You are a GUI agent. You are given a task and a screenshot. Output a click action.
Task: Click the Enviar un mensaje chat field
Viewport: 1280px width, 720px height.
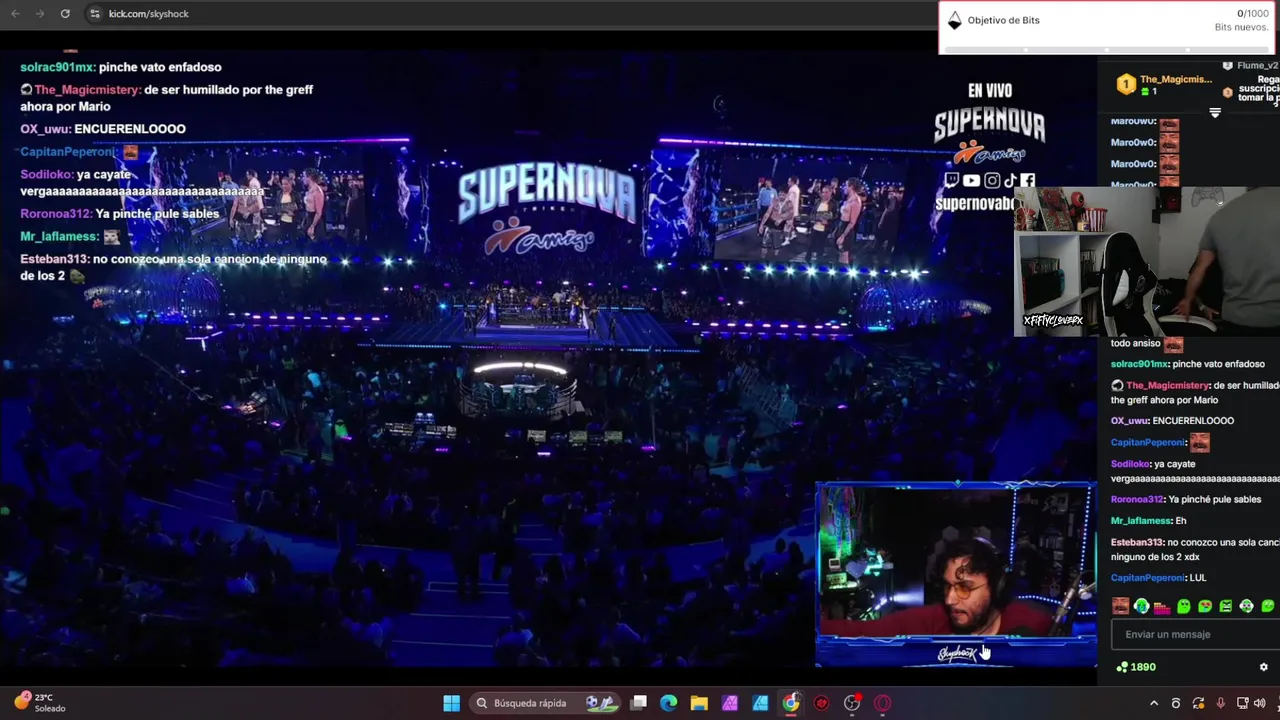tap(1196, 634)
